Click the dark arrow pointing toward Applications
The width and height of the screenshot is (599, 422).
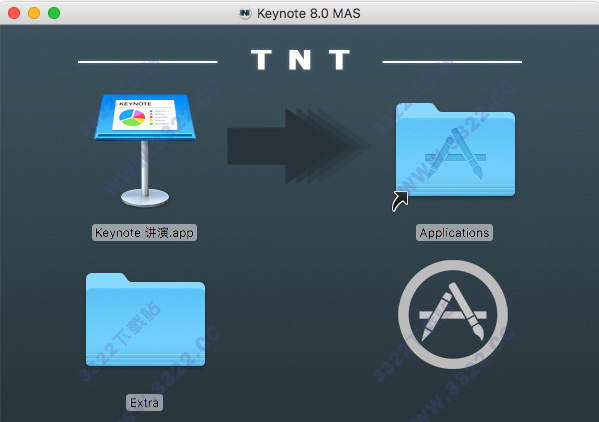tap(299, 146)
